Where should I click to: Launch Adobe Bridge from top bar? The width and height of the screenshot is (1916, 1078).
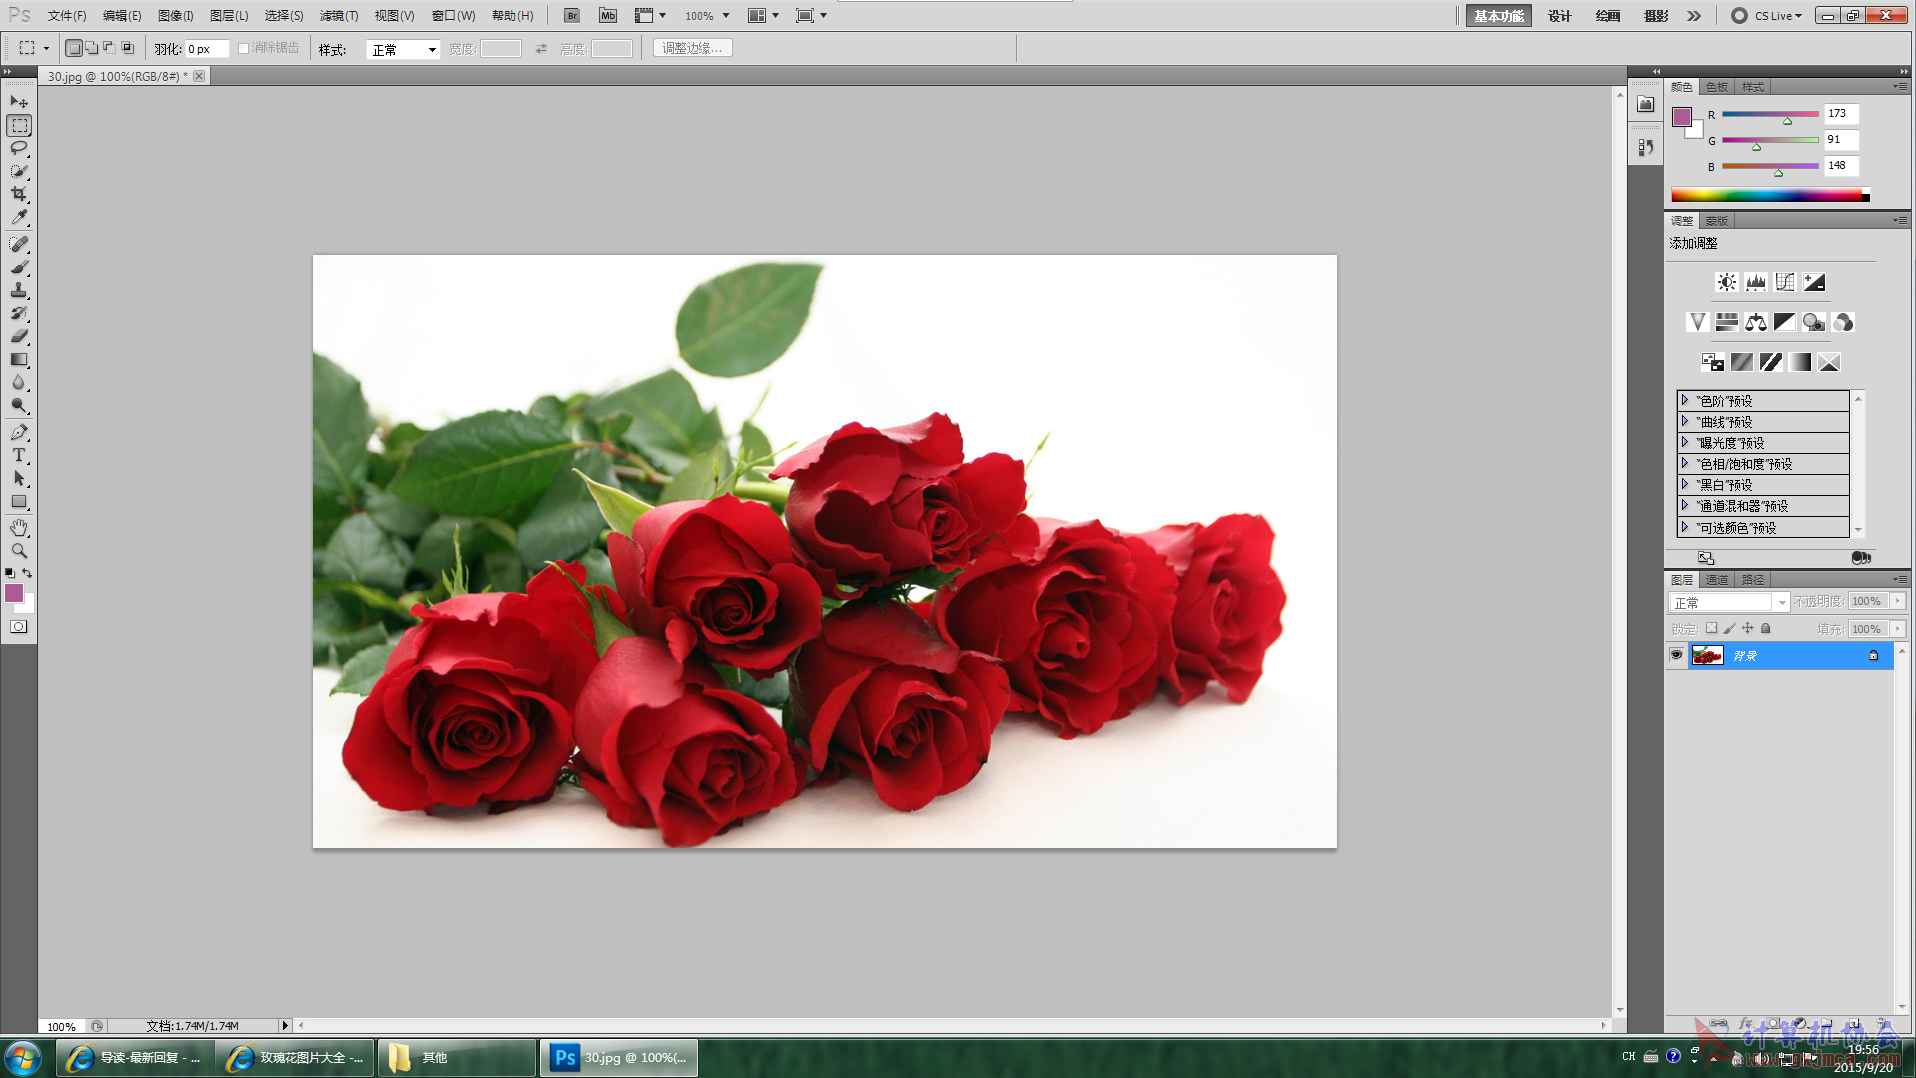click(x=572, y=15)
